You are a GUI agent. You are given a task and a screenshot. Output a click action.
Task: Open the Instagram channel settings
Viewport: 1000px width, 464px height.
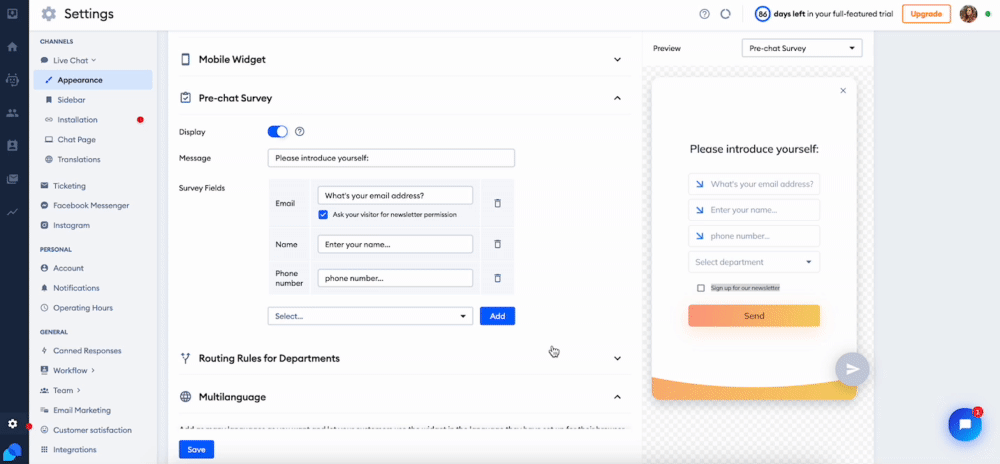(71, 226)
